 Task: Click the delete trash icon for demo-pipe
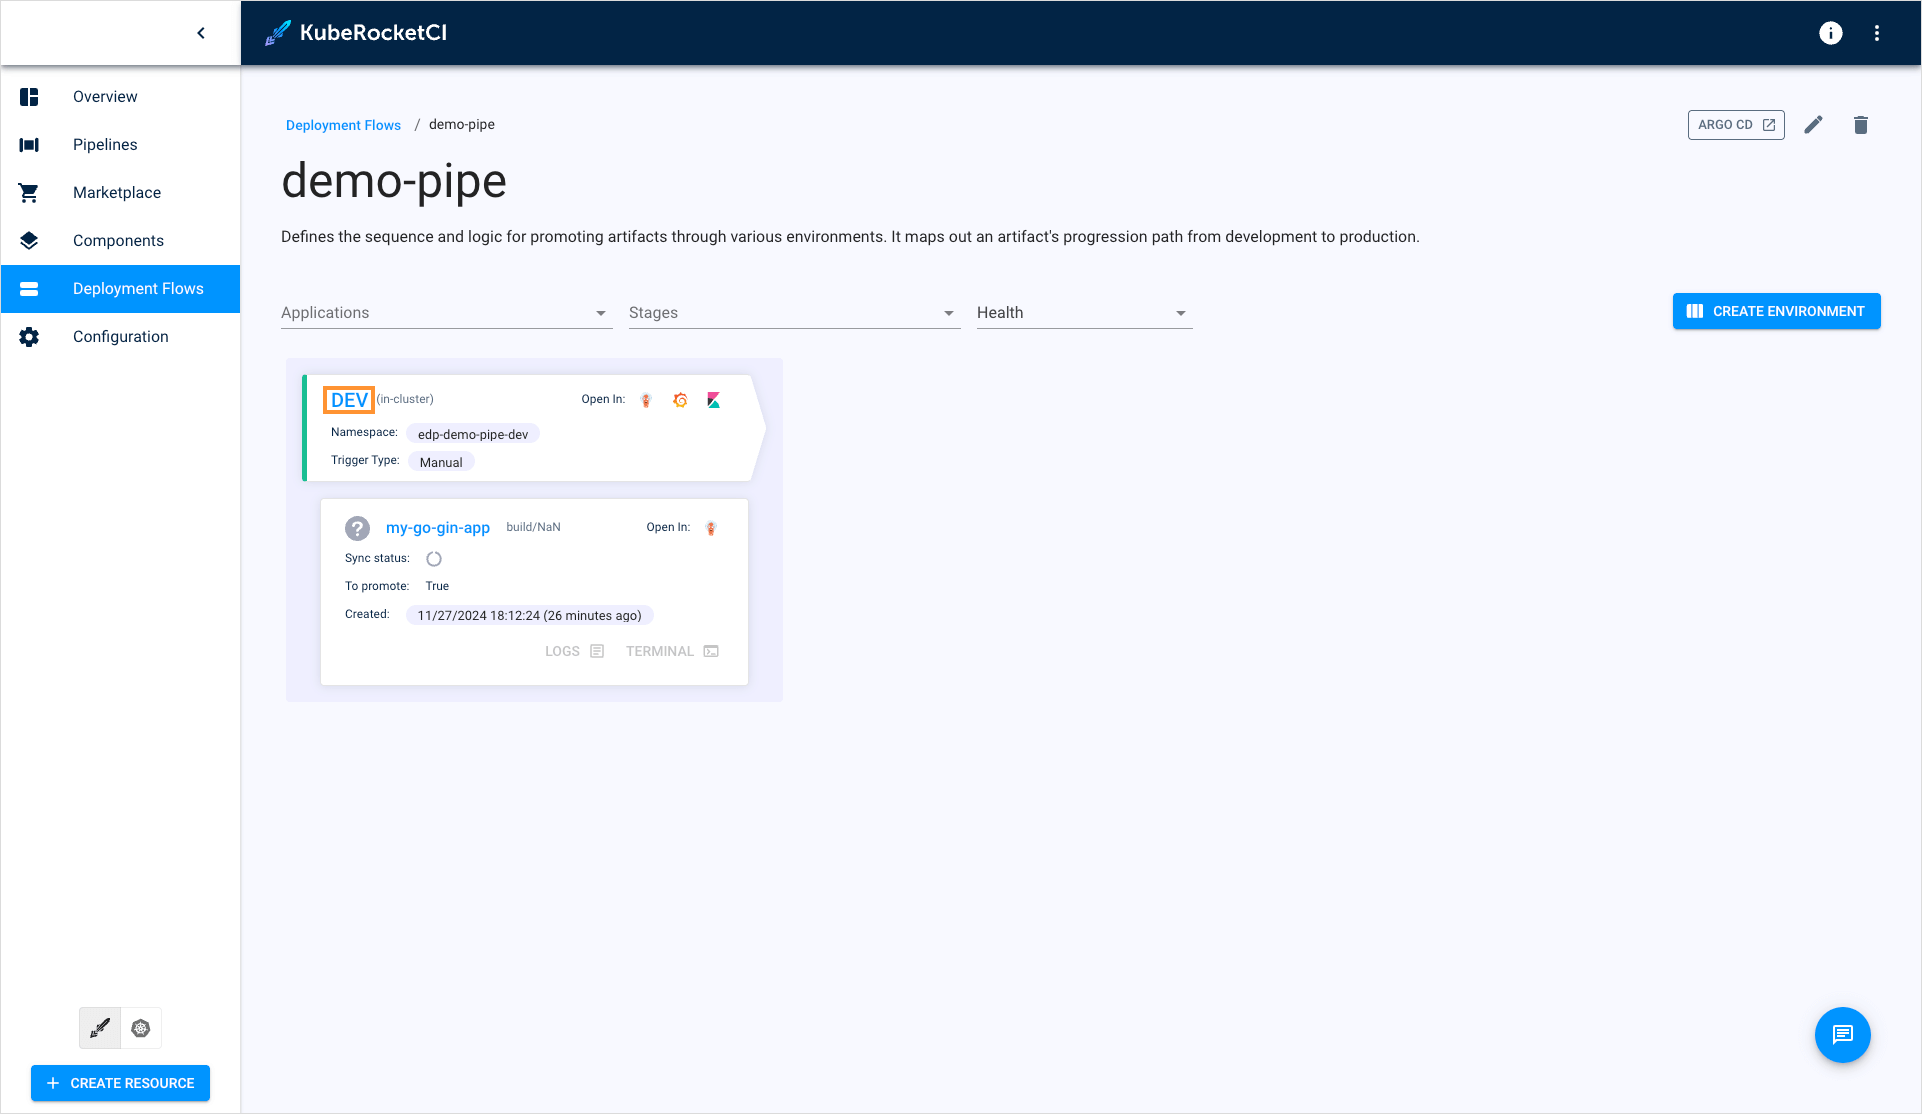coord(1861,125)
